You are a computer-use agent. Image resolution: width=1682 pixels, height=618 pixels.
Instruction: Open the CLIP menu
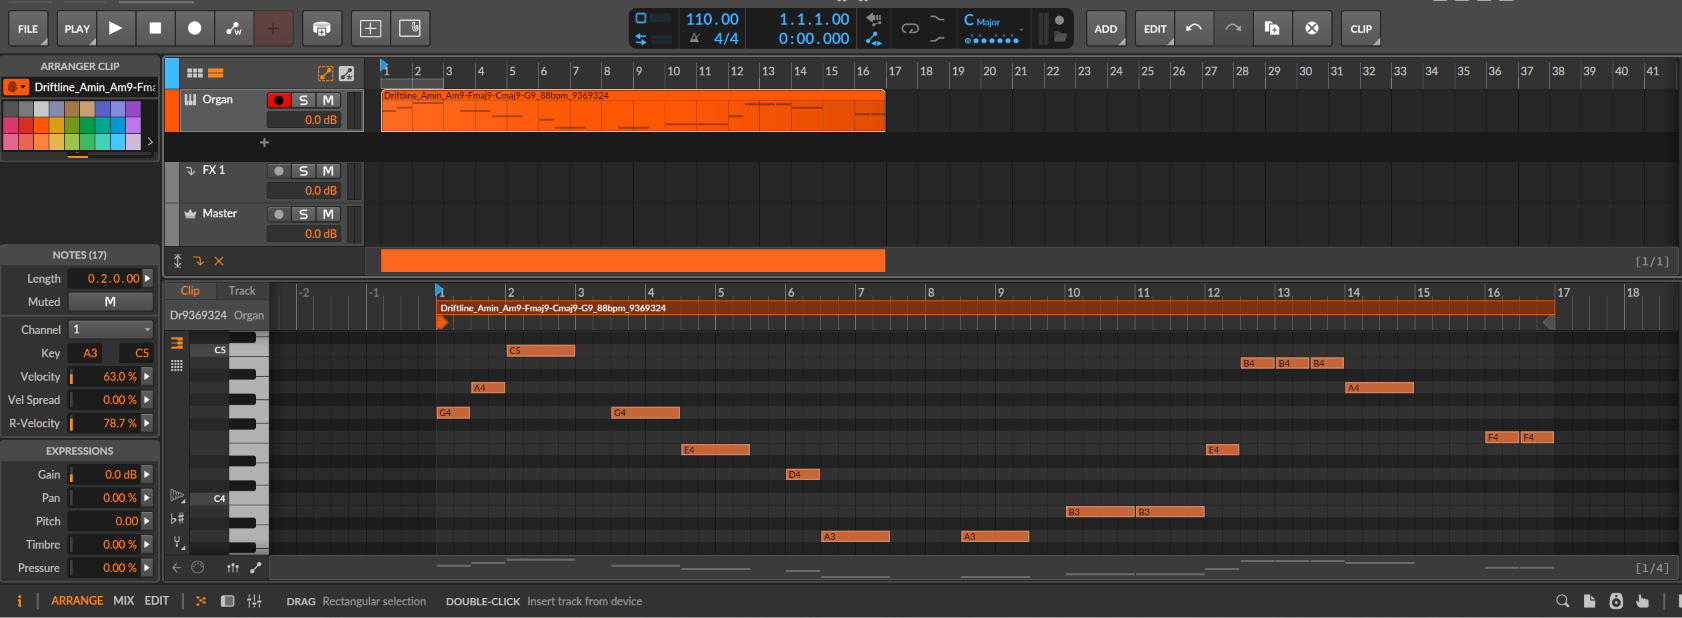click(1361, 29)
